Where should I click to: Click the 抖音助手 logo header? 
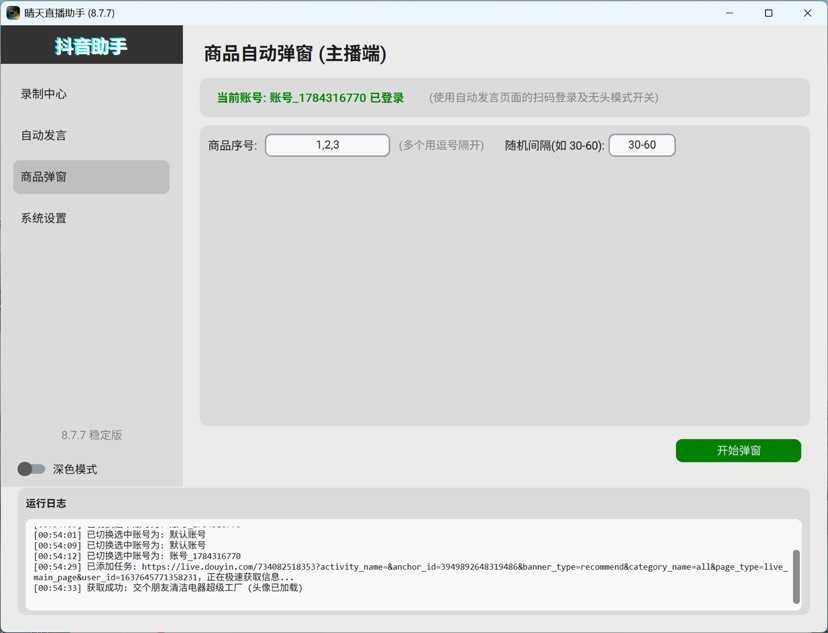91,46
